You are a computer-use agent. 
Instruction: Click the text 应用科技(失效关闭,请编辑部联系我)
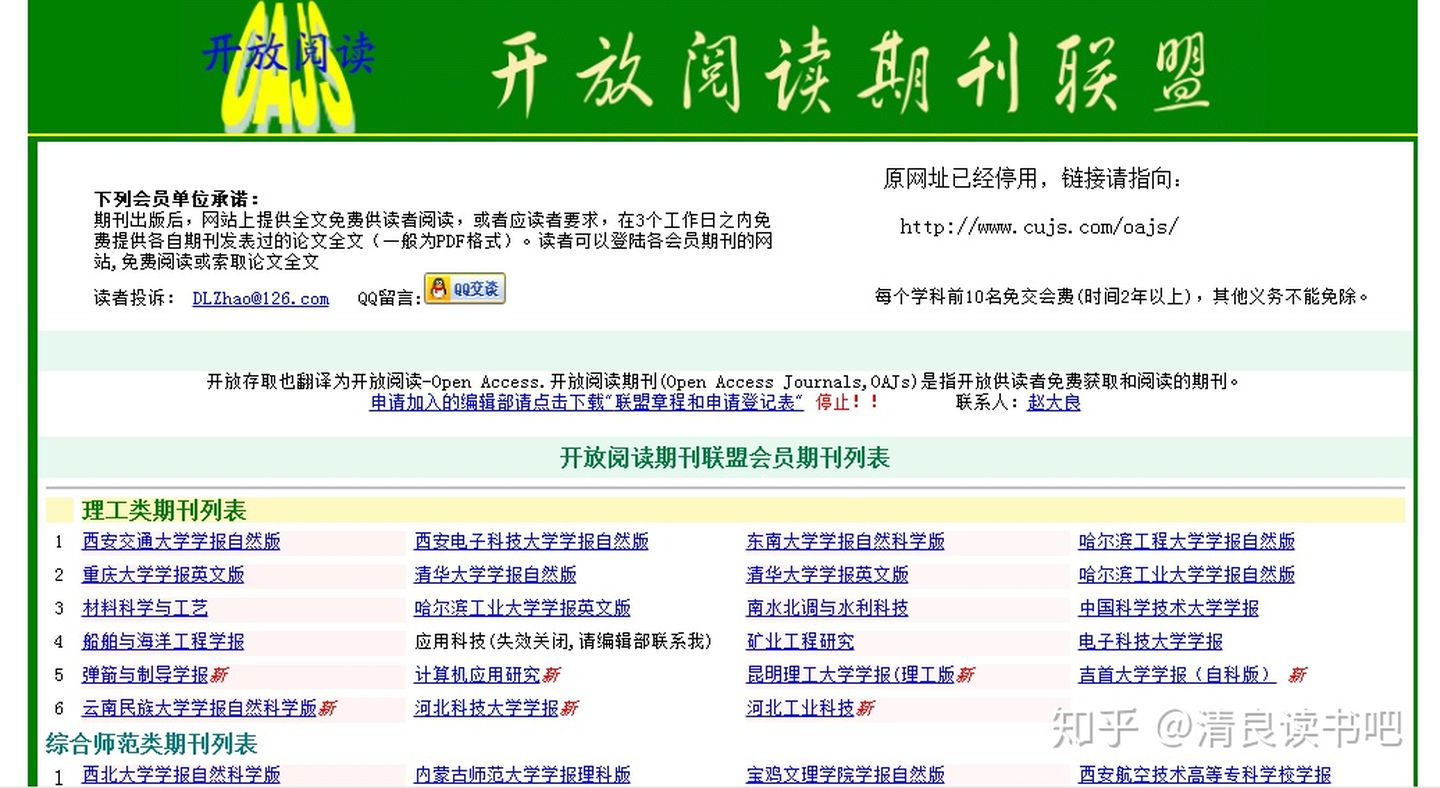563,641
